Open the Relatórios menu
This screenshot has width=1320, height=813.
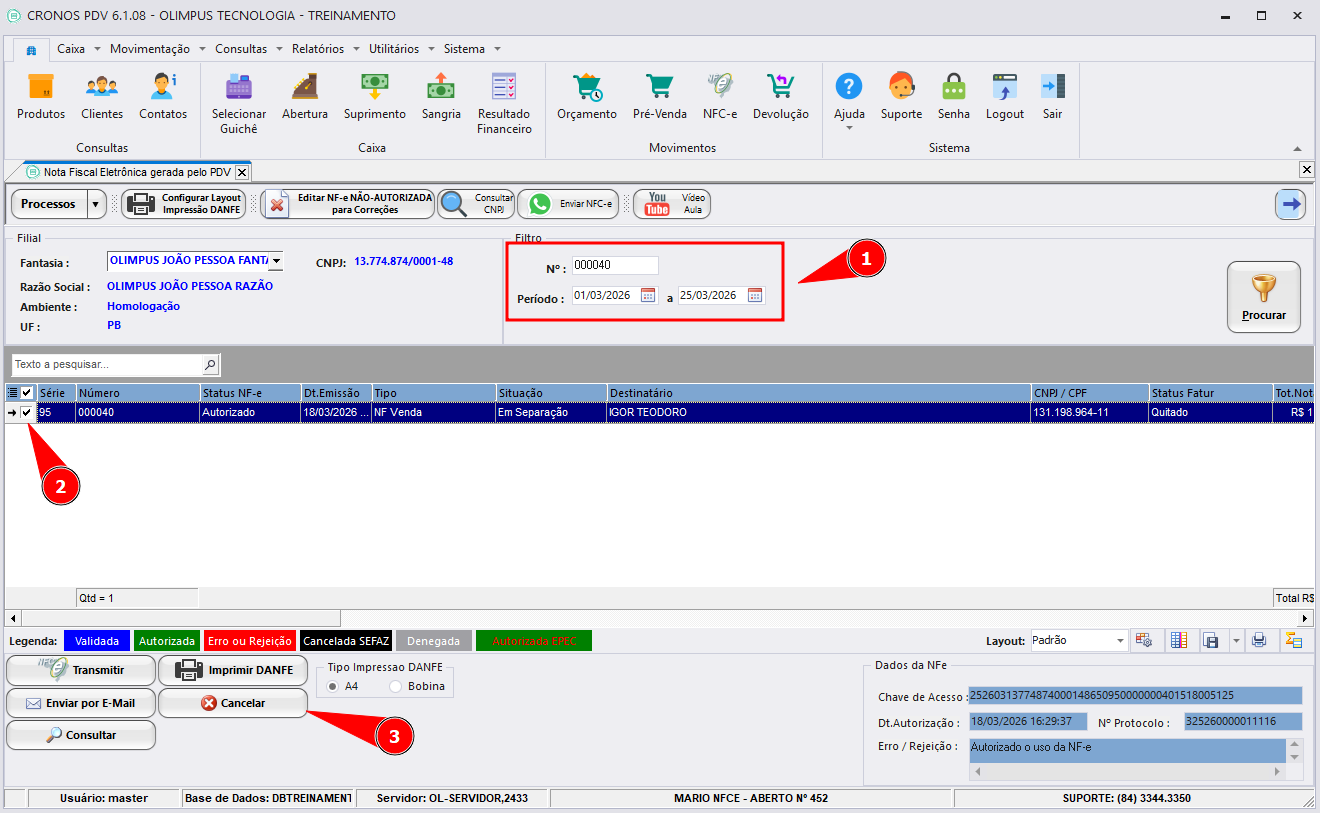[x=318, y=49]
